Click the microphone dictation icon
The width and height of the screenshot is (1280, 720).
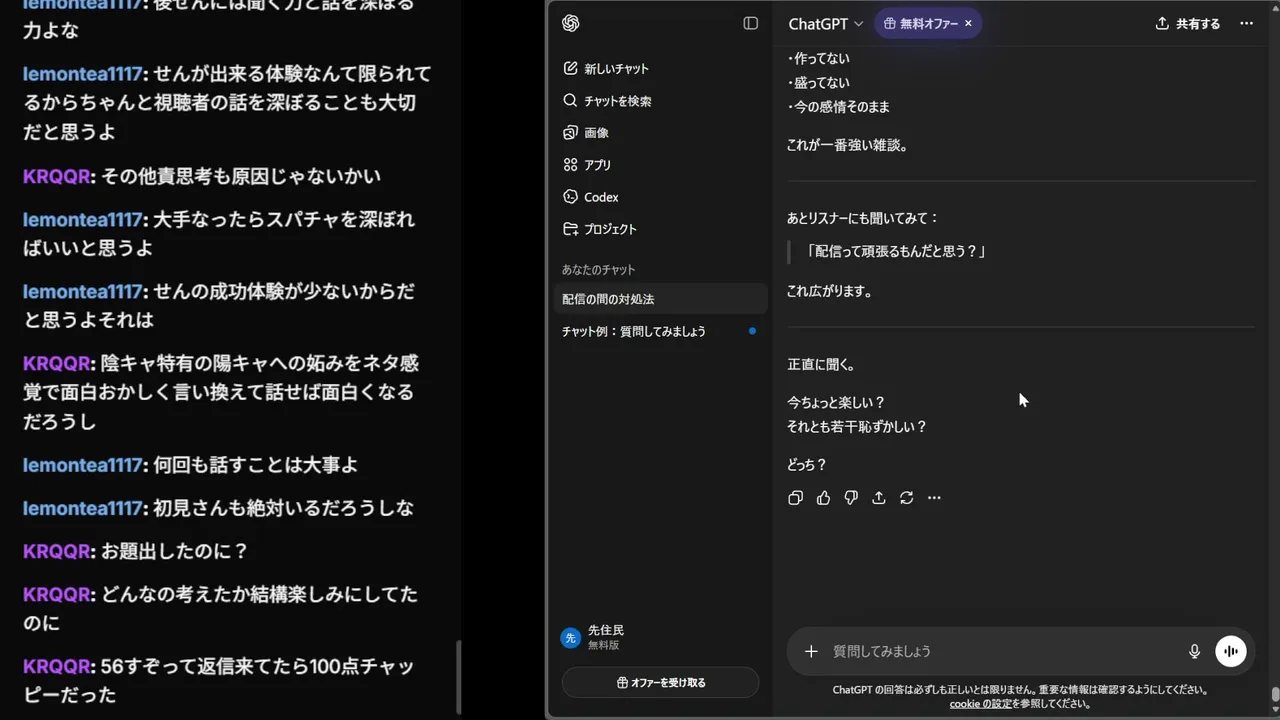click(1194, 651)
